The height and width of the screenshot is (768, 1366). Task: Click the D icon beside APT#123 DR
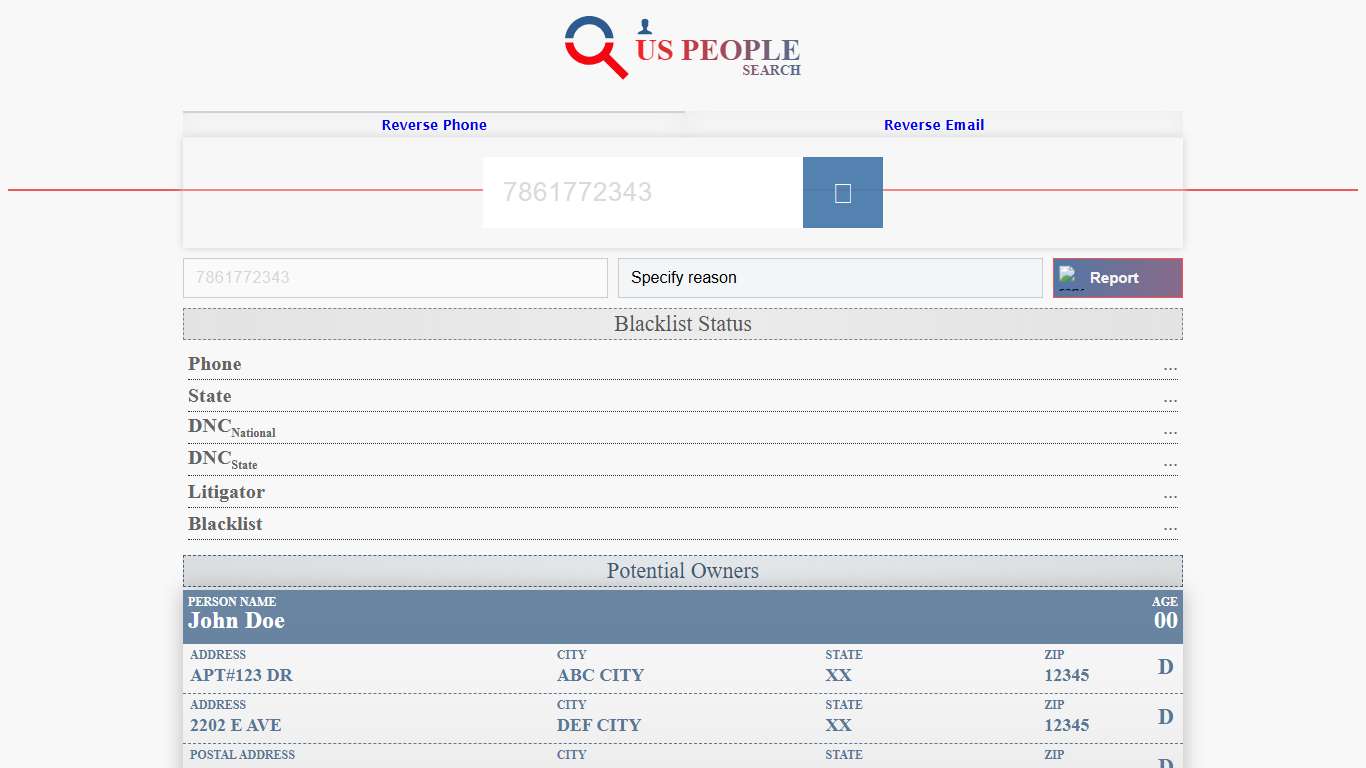tap(1164, 666)
